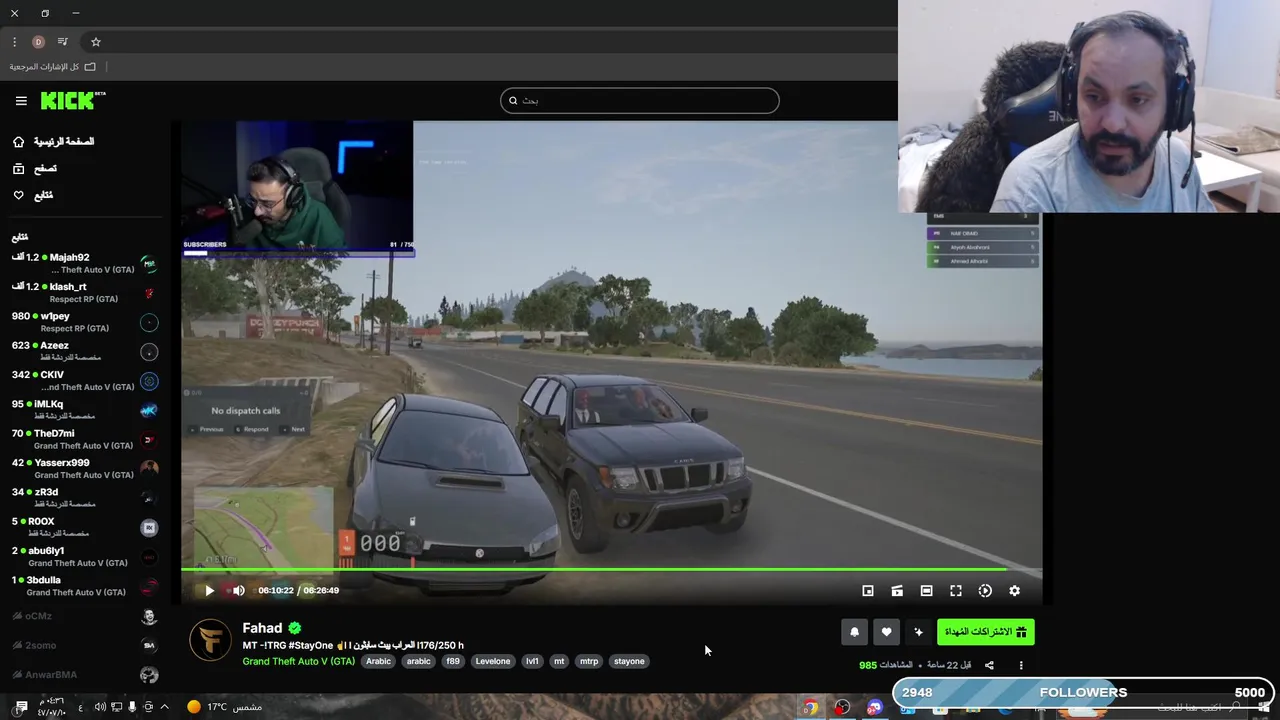Select the capitalized Arabic tag

tap(378, 661)
